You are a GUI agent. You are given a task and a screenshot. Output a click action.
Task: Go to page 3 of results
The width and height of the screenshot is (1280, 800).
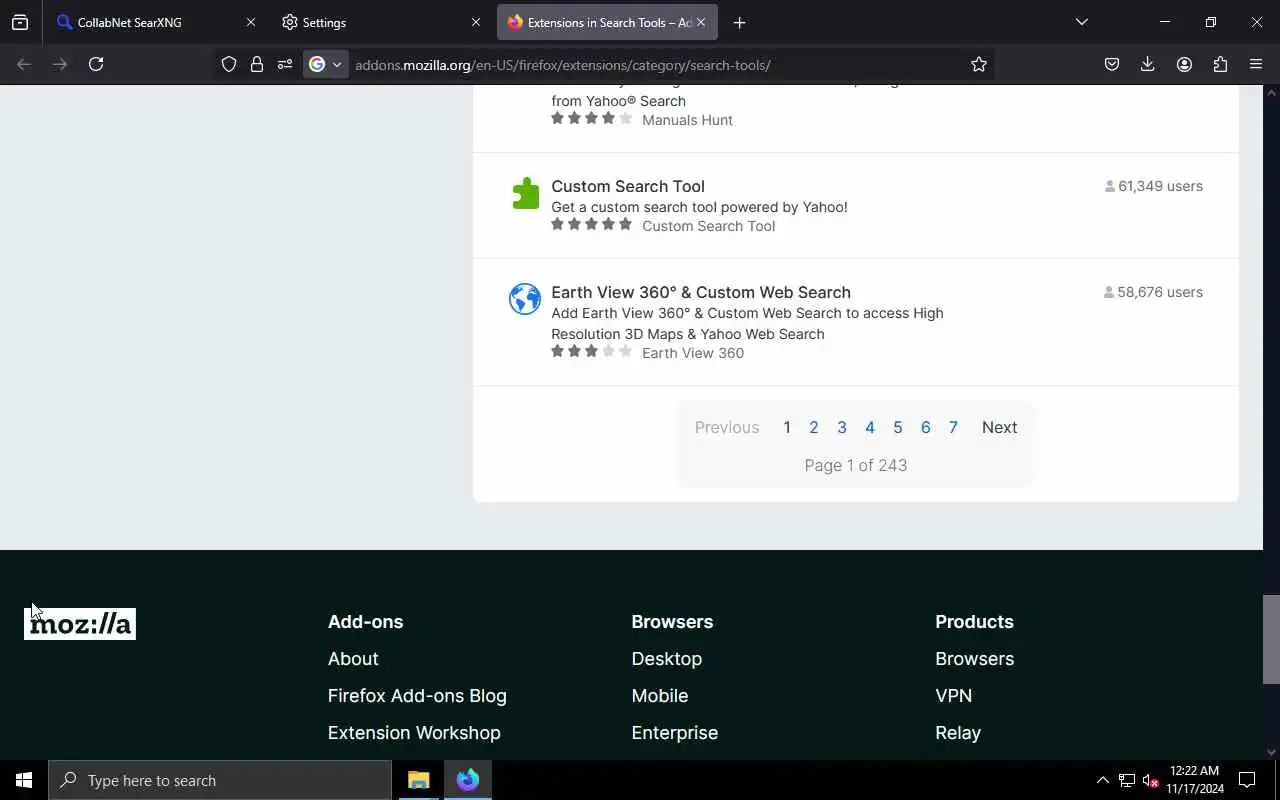pyautogui.click(x=842, y=427)
